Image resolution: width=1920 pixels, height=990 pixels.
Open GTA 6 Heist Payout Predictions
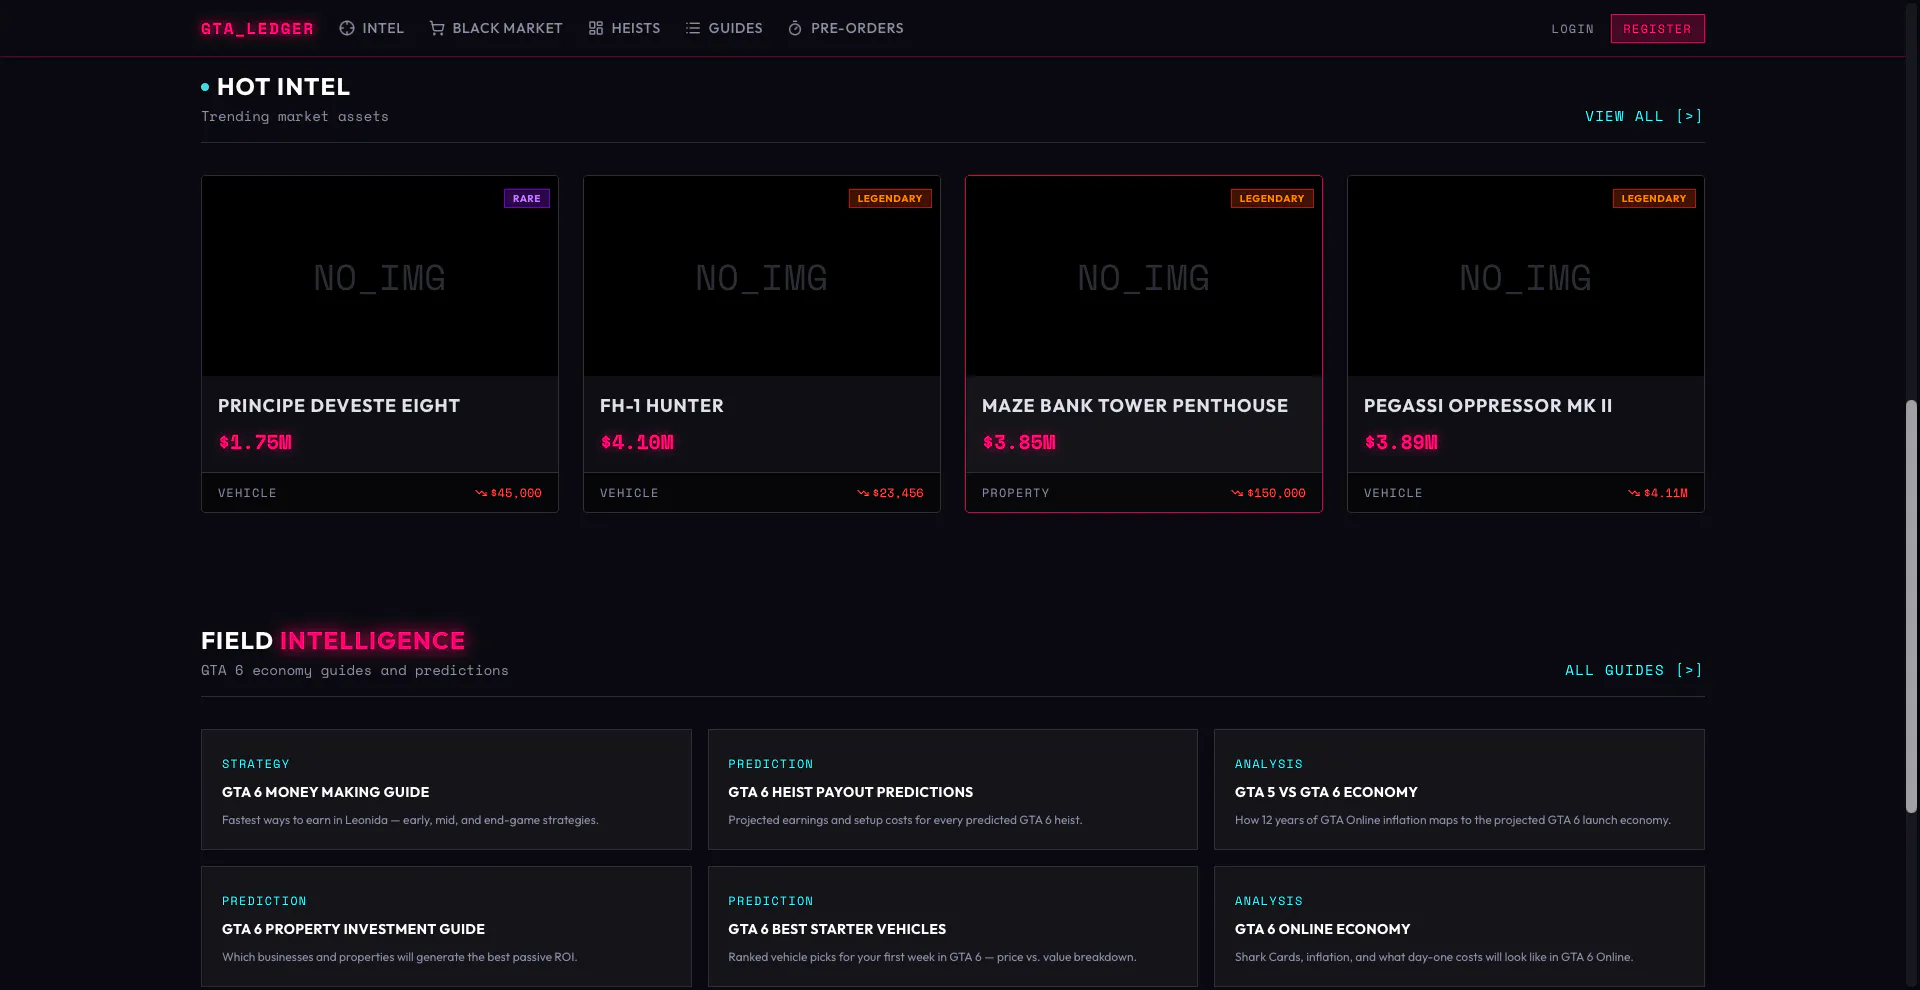tap(953, 789)
